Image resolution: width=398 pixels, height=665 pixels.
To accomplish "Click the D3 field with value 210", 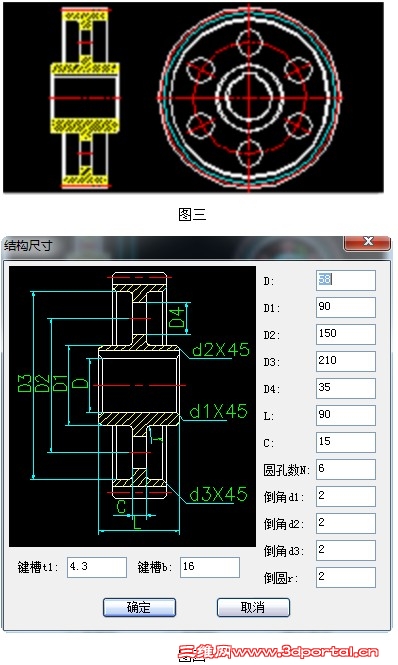I will tap(346, 361).
